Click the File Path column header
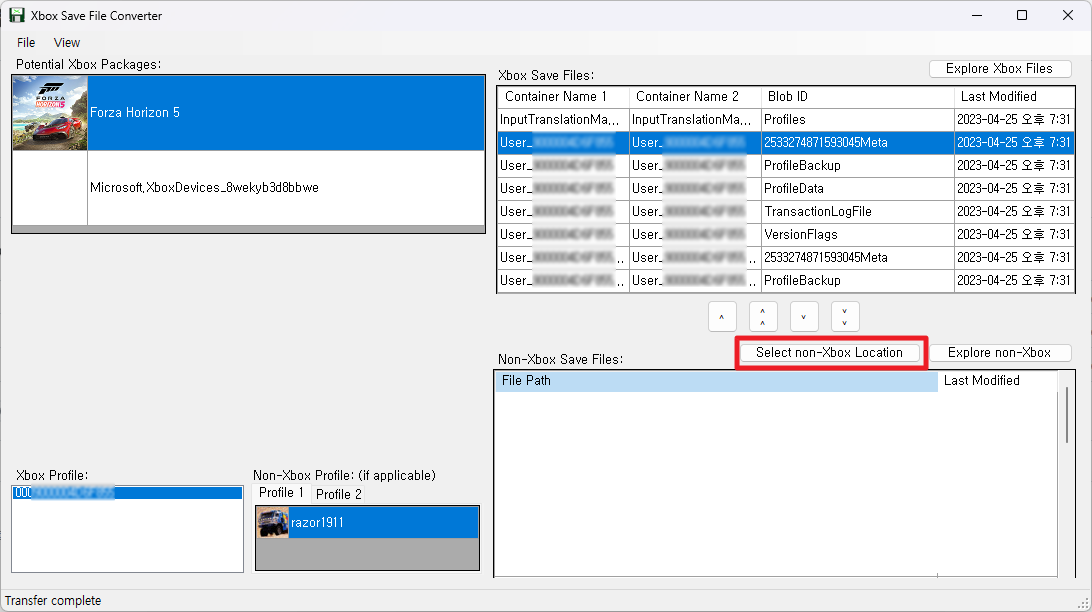This screenshot has height=612, width=1092. tap(716, 381)
